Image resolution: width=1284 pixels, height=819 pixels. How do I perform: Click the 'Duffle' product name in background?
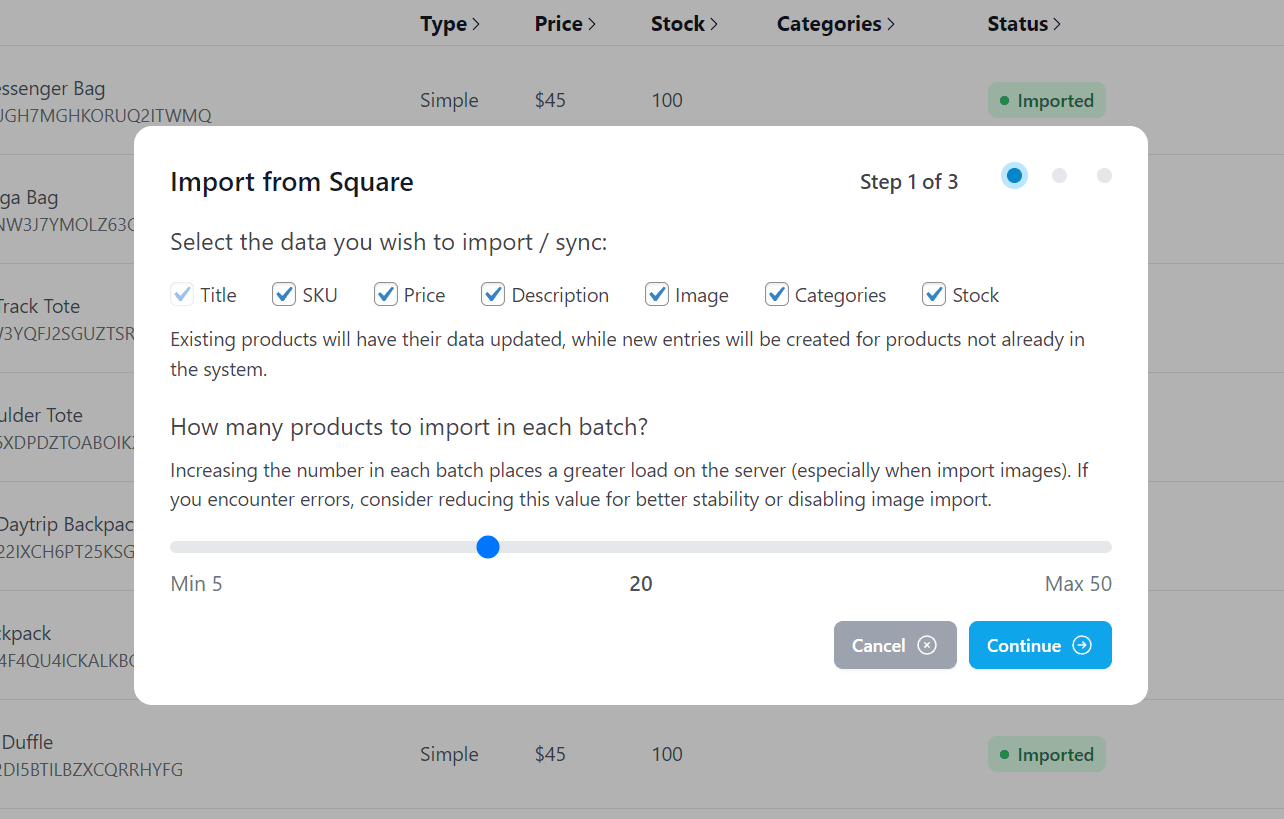[27, 742]
